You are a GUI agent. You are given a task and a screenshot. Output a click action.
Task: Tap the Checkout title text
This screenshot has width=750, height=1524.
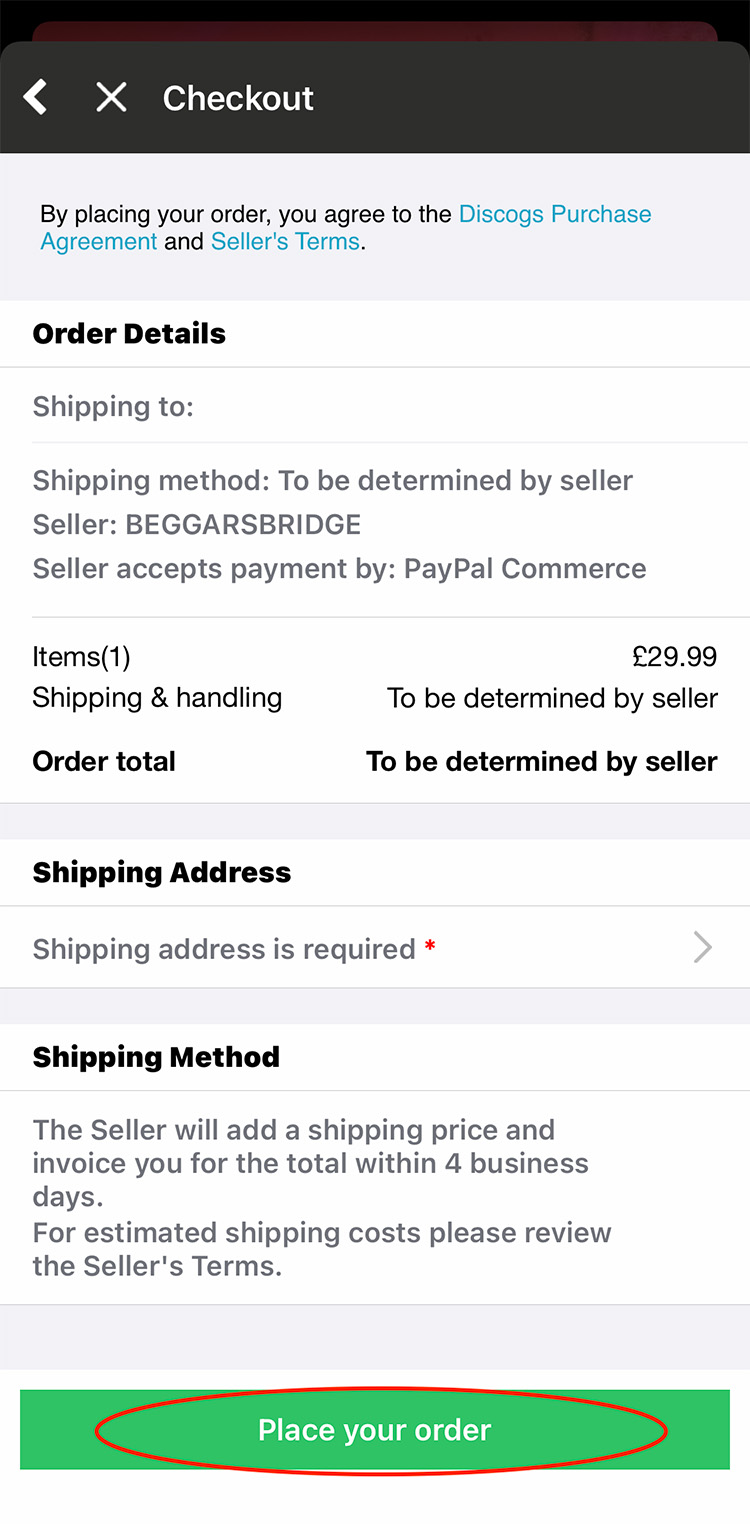point(238,98)
